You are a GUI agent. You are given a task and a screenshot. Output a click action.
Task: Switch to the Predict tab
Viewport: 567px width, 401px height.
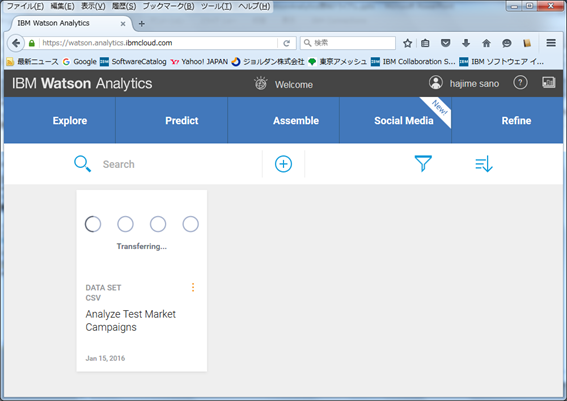[x=182, y=120]
